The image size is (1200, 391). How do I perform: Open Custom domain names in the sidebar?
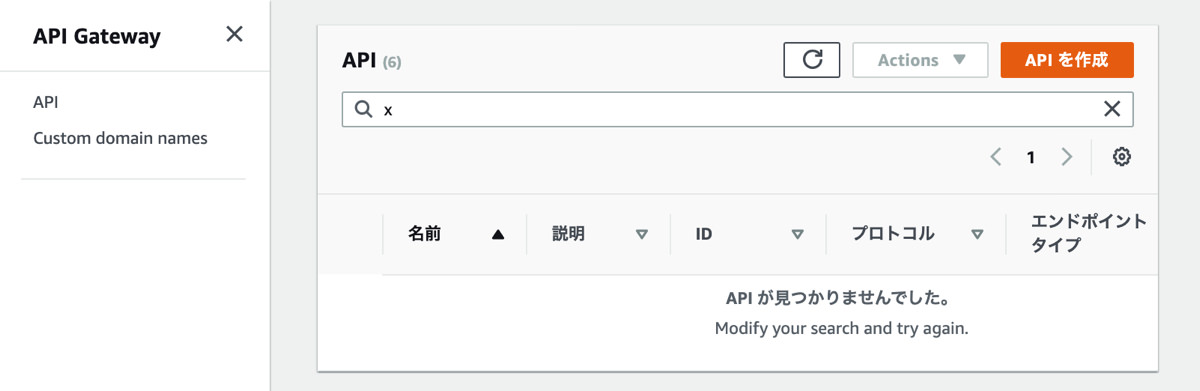pyautogui.click(x=120, y=138)
